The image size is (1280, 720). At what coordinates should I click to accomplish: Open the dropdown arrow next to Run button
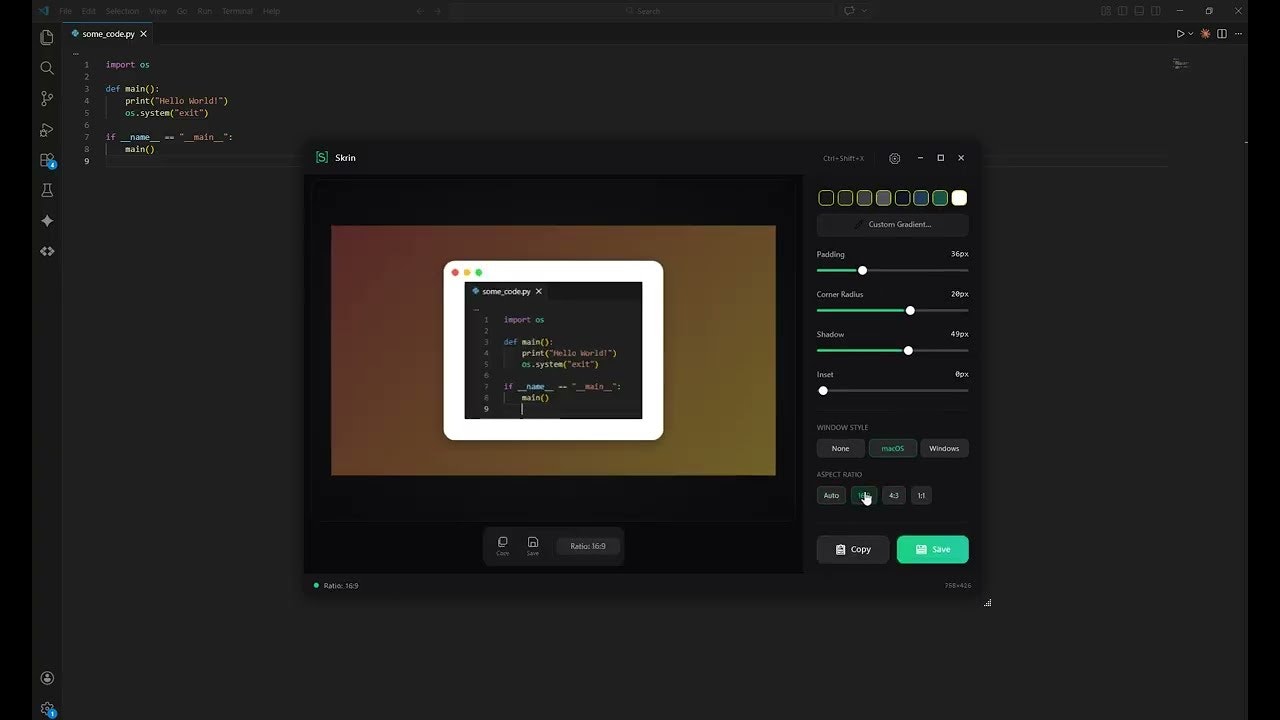click(1190, 34)
